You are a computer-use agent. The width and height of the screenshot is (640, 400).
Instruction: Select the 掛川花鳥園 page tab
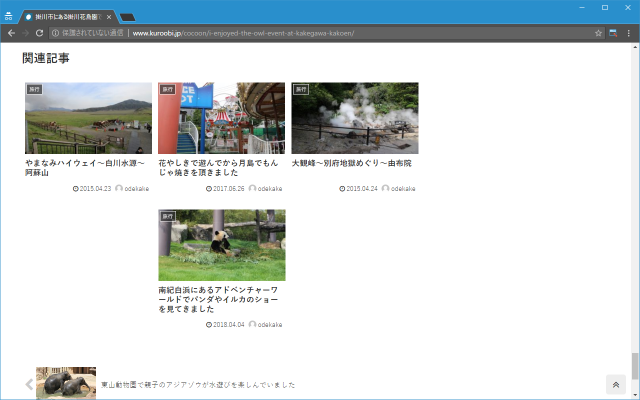(x=65, y=16)
